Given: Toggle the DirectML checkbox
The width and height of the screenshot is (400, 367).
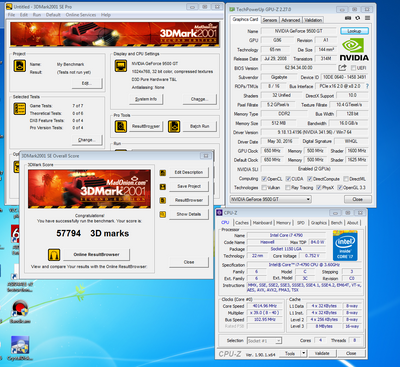Looking at the screenshot, I should 346,179.
